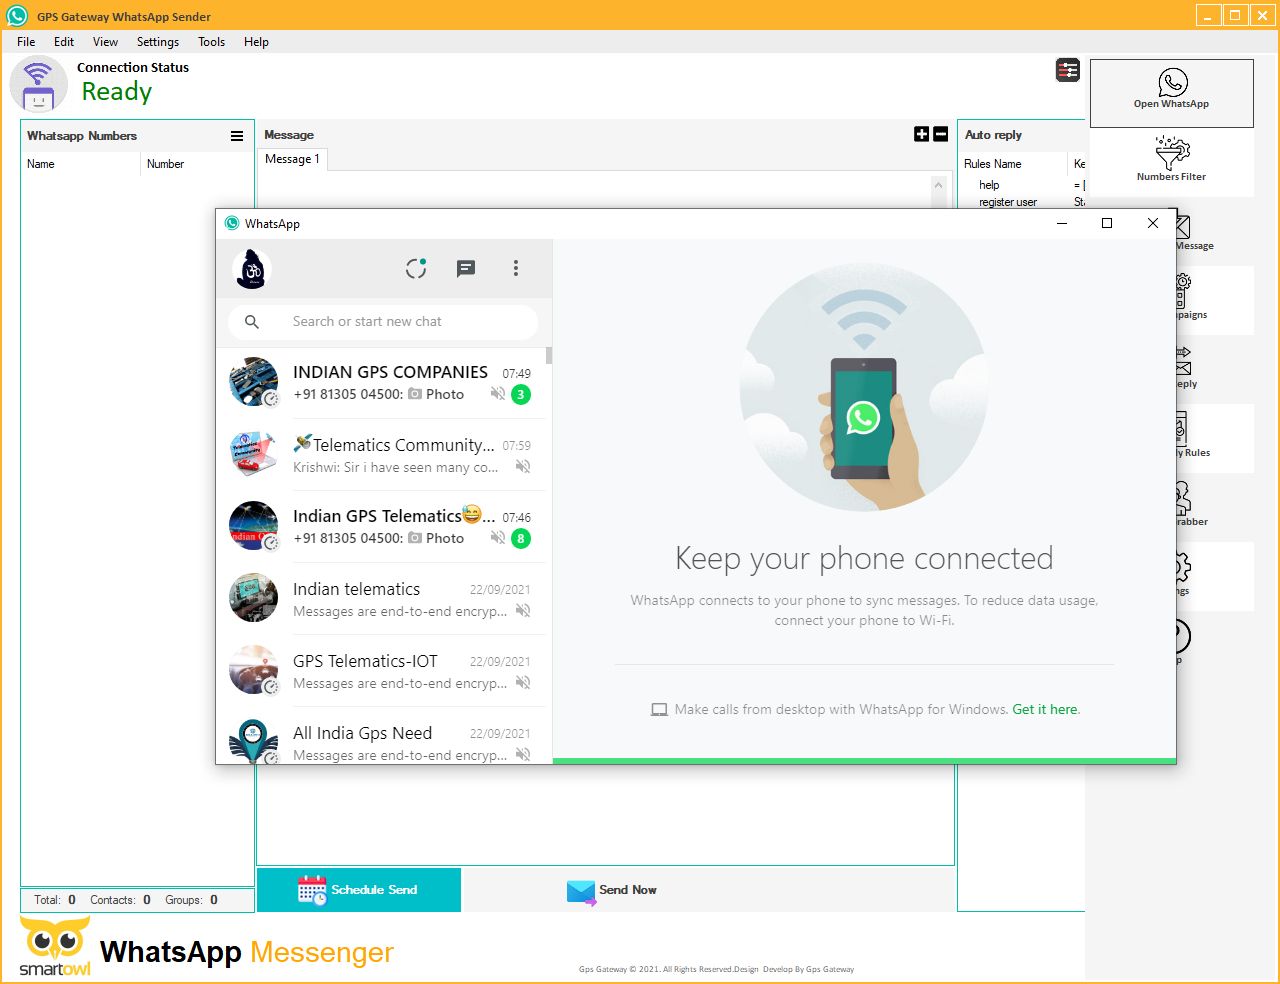Image resolution: width=1280 pixels, height=984 pixels.
Task: Click the Send Now button
Action: point(612,890)
